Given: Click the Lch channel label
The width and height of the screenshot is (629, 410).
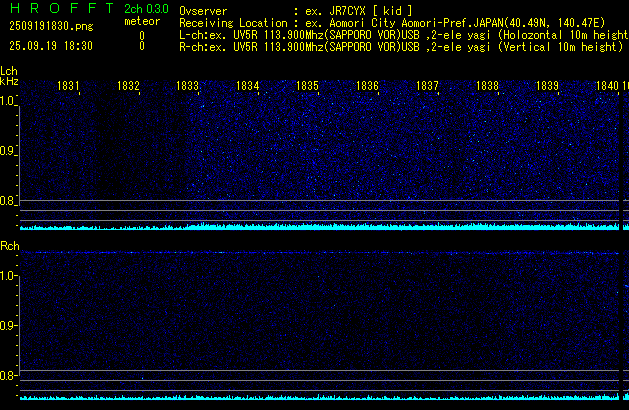Looking at the screenshot, I should point(9,71).
